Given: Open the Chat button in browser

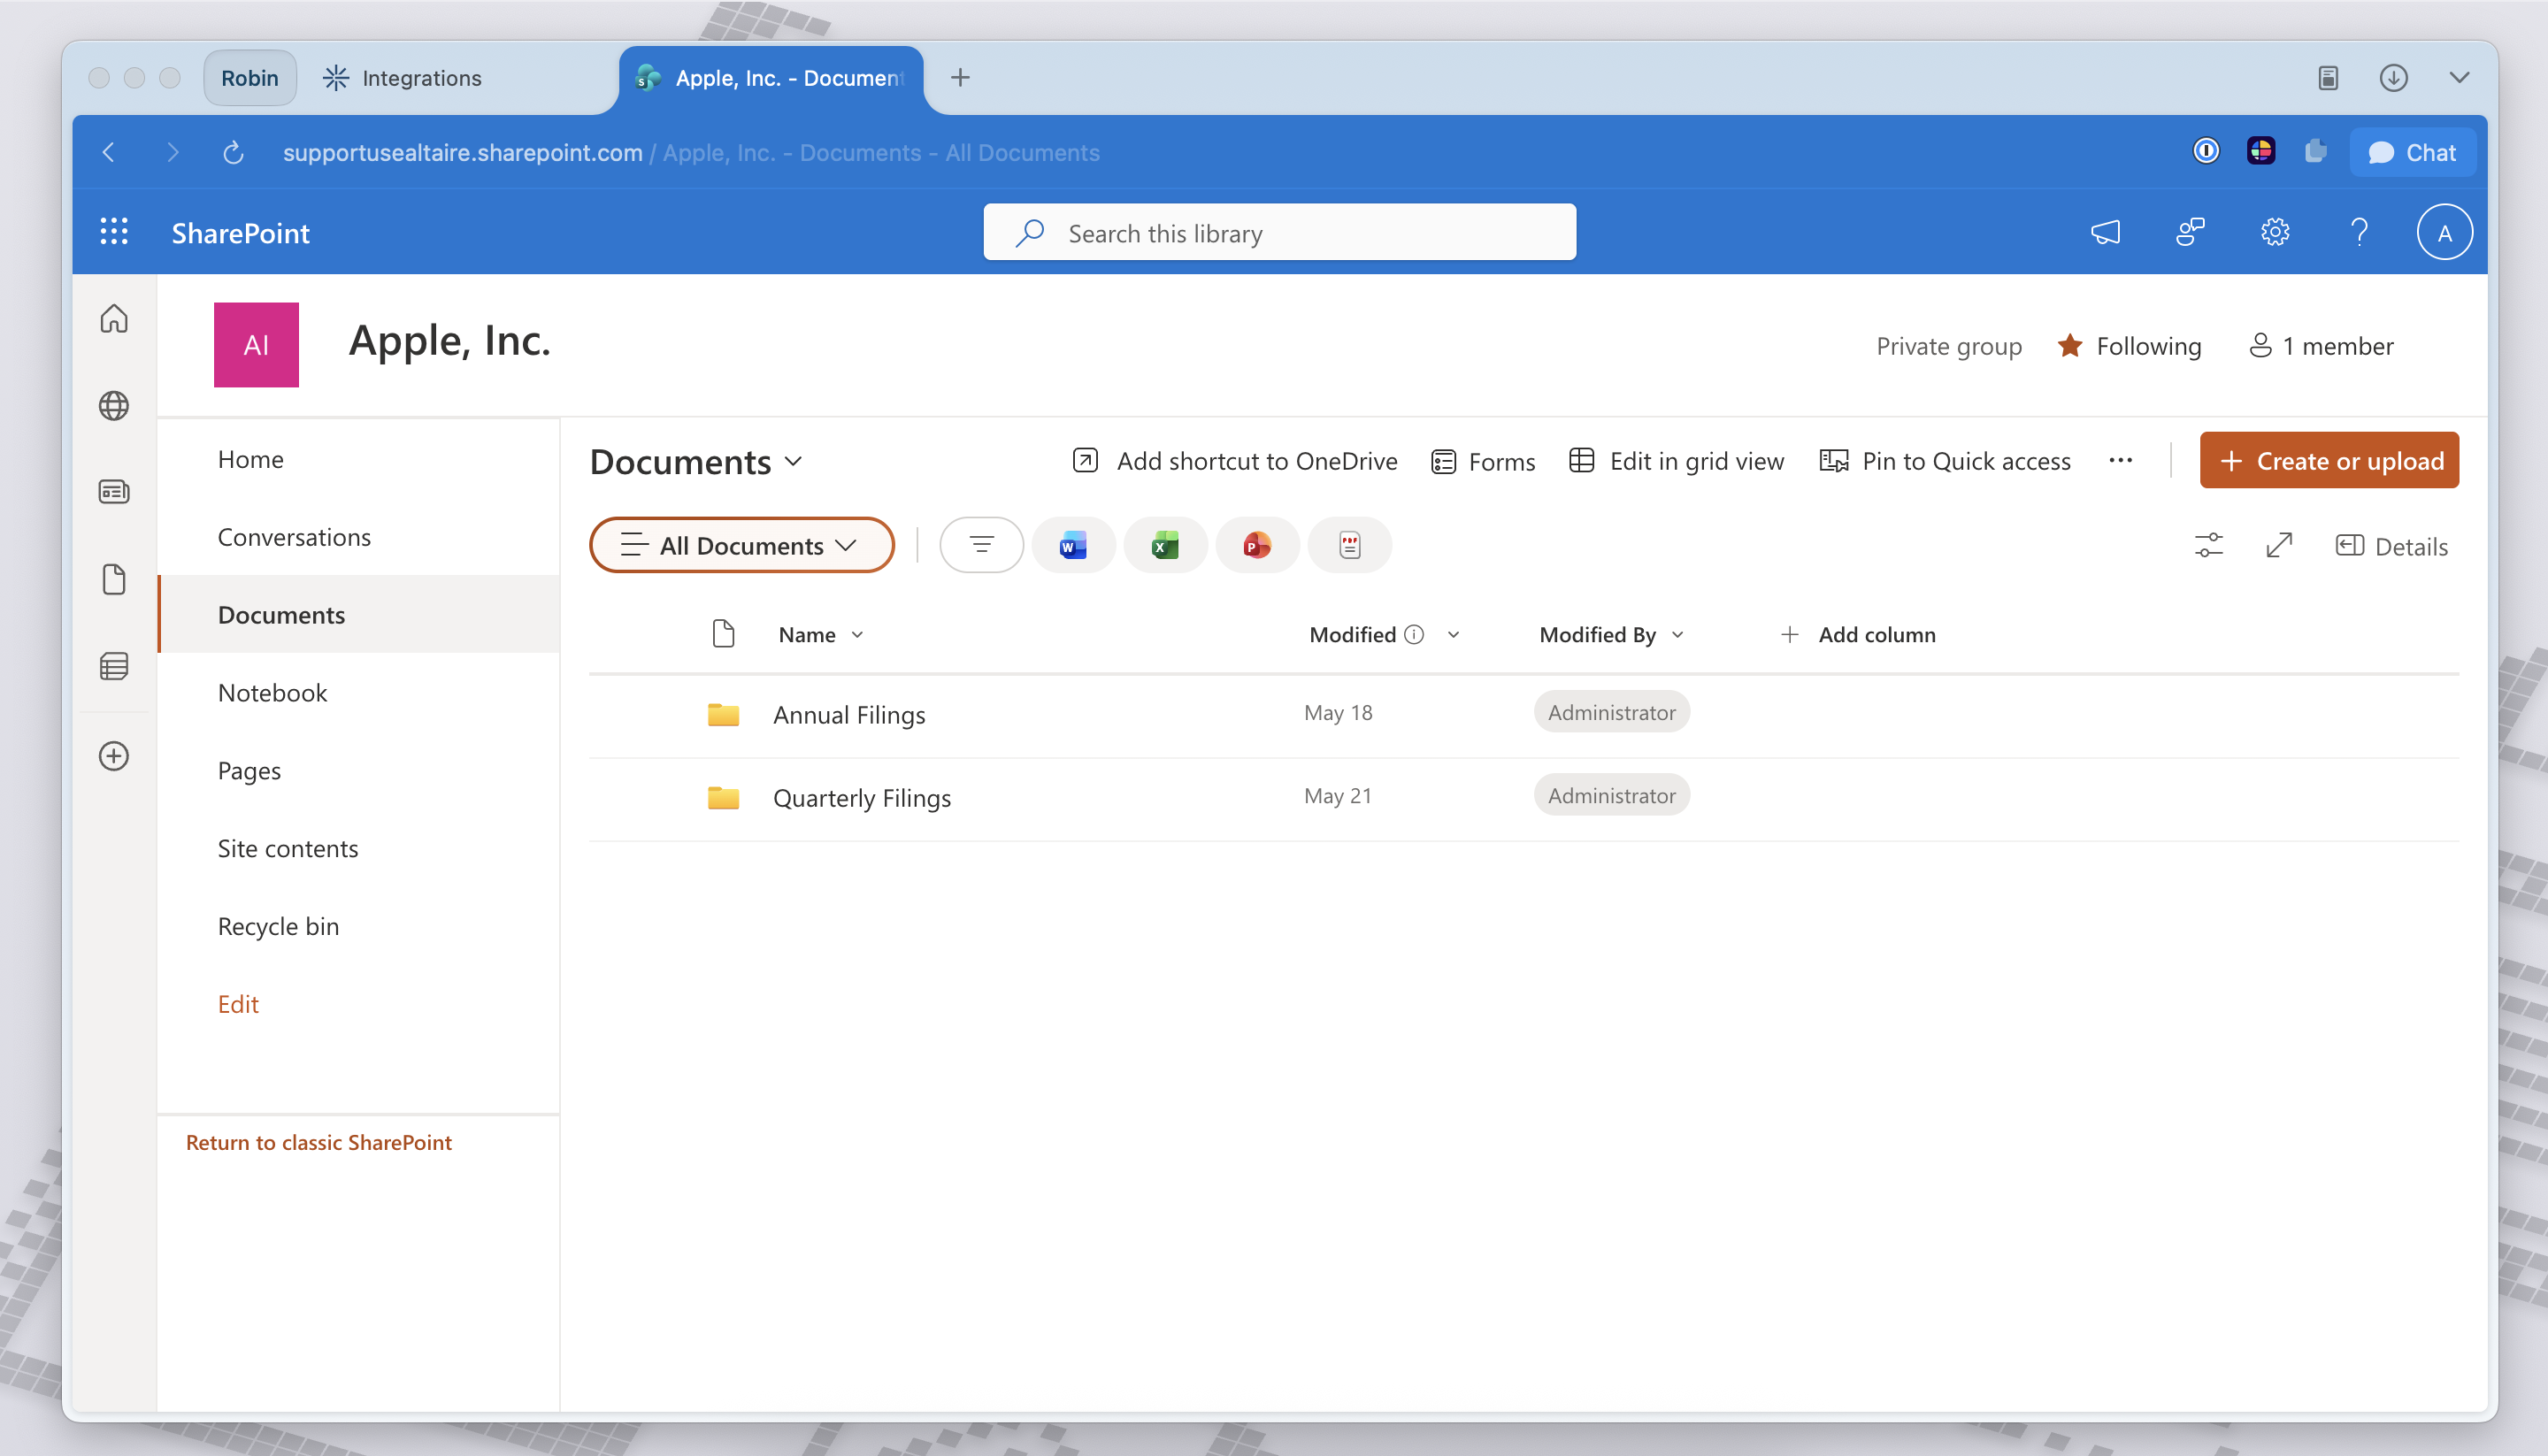Looking at the screenshot, I should click(2412, 152).
